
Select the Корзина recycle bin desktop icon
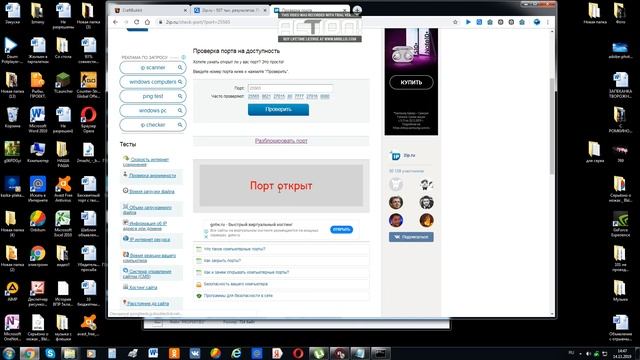tap(12, 118)
